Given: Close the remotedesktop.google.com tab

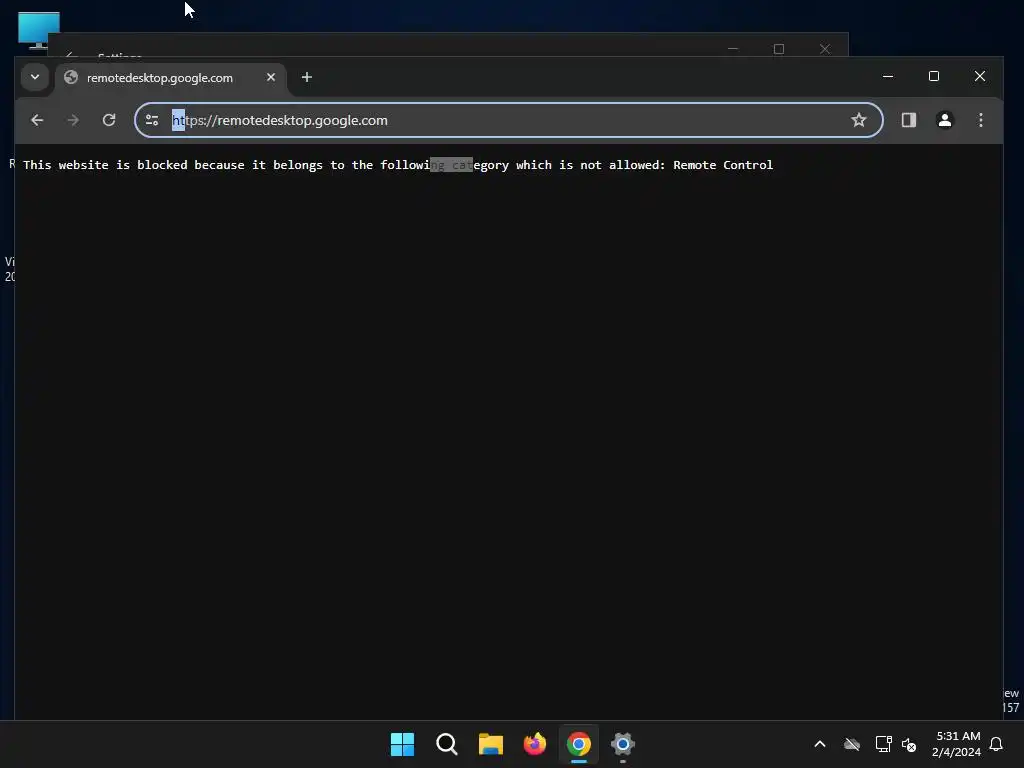Looking at the screenshot, I should click(x=271, y=77).
